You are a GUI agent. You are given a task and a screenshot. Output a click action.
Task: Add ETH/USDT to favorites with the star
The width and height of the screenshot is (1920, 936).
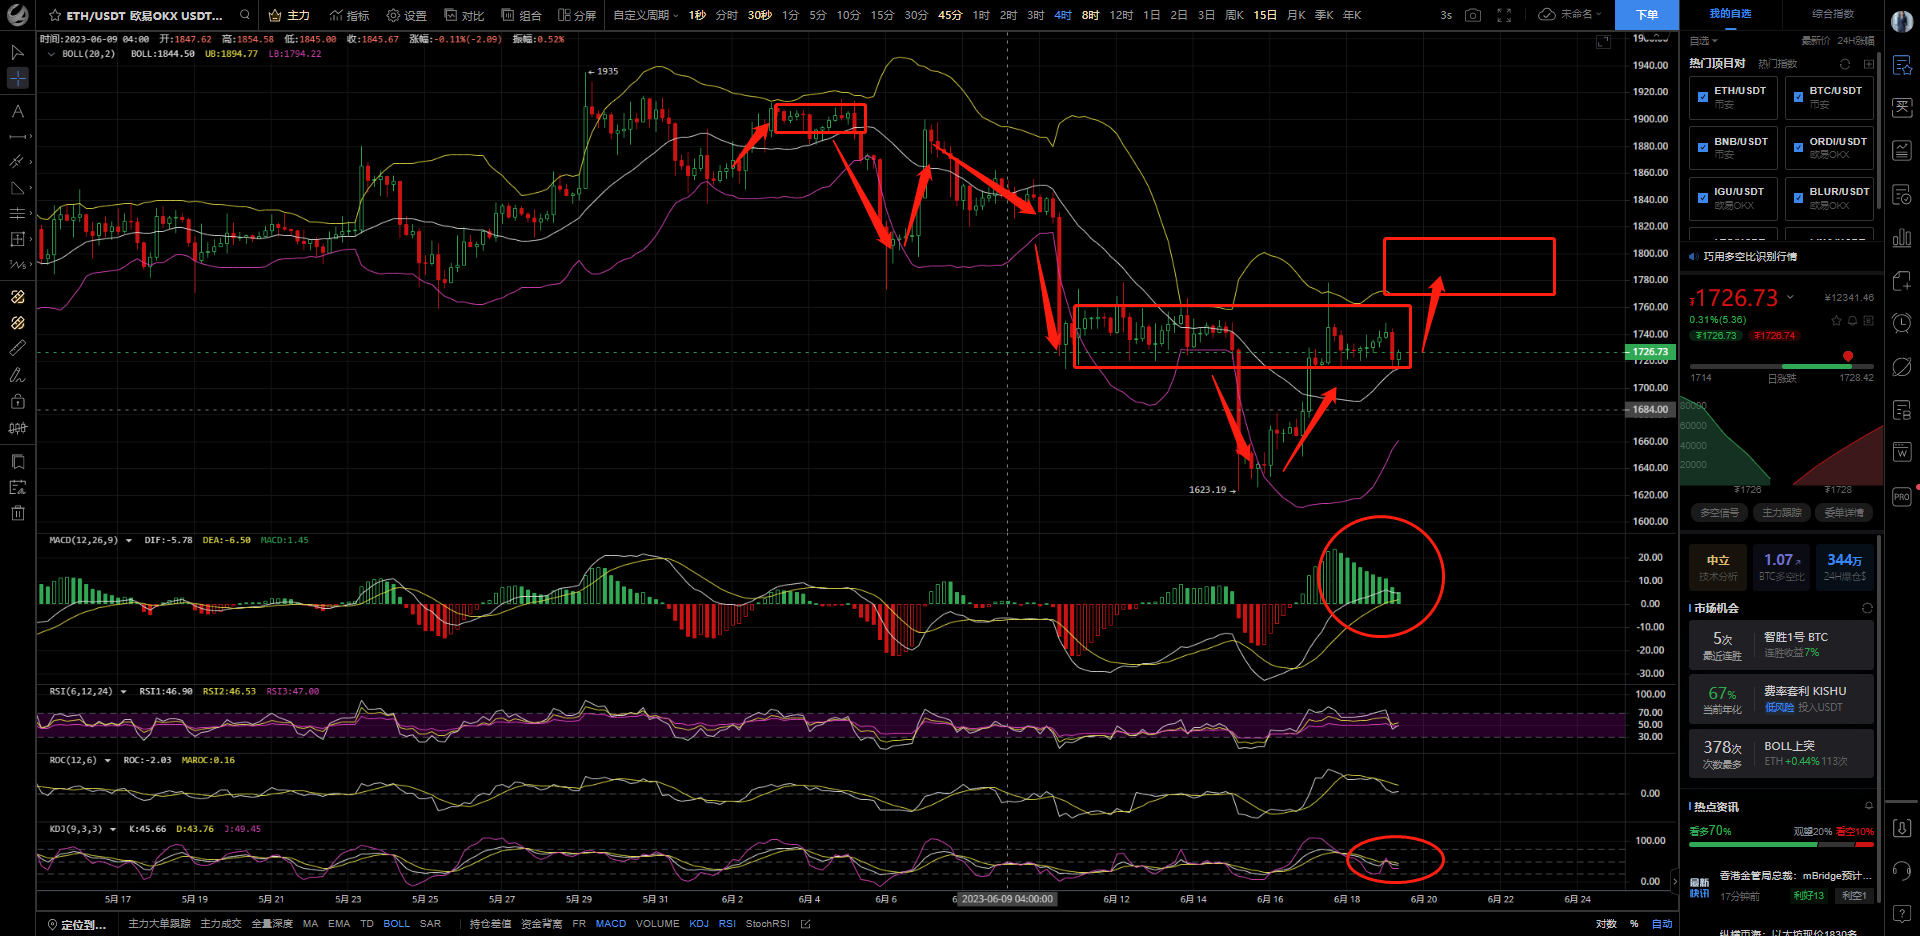pos(55,16)
